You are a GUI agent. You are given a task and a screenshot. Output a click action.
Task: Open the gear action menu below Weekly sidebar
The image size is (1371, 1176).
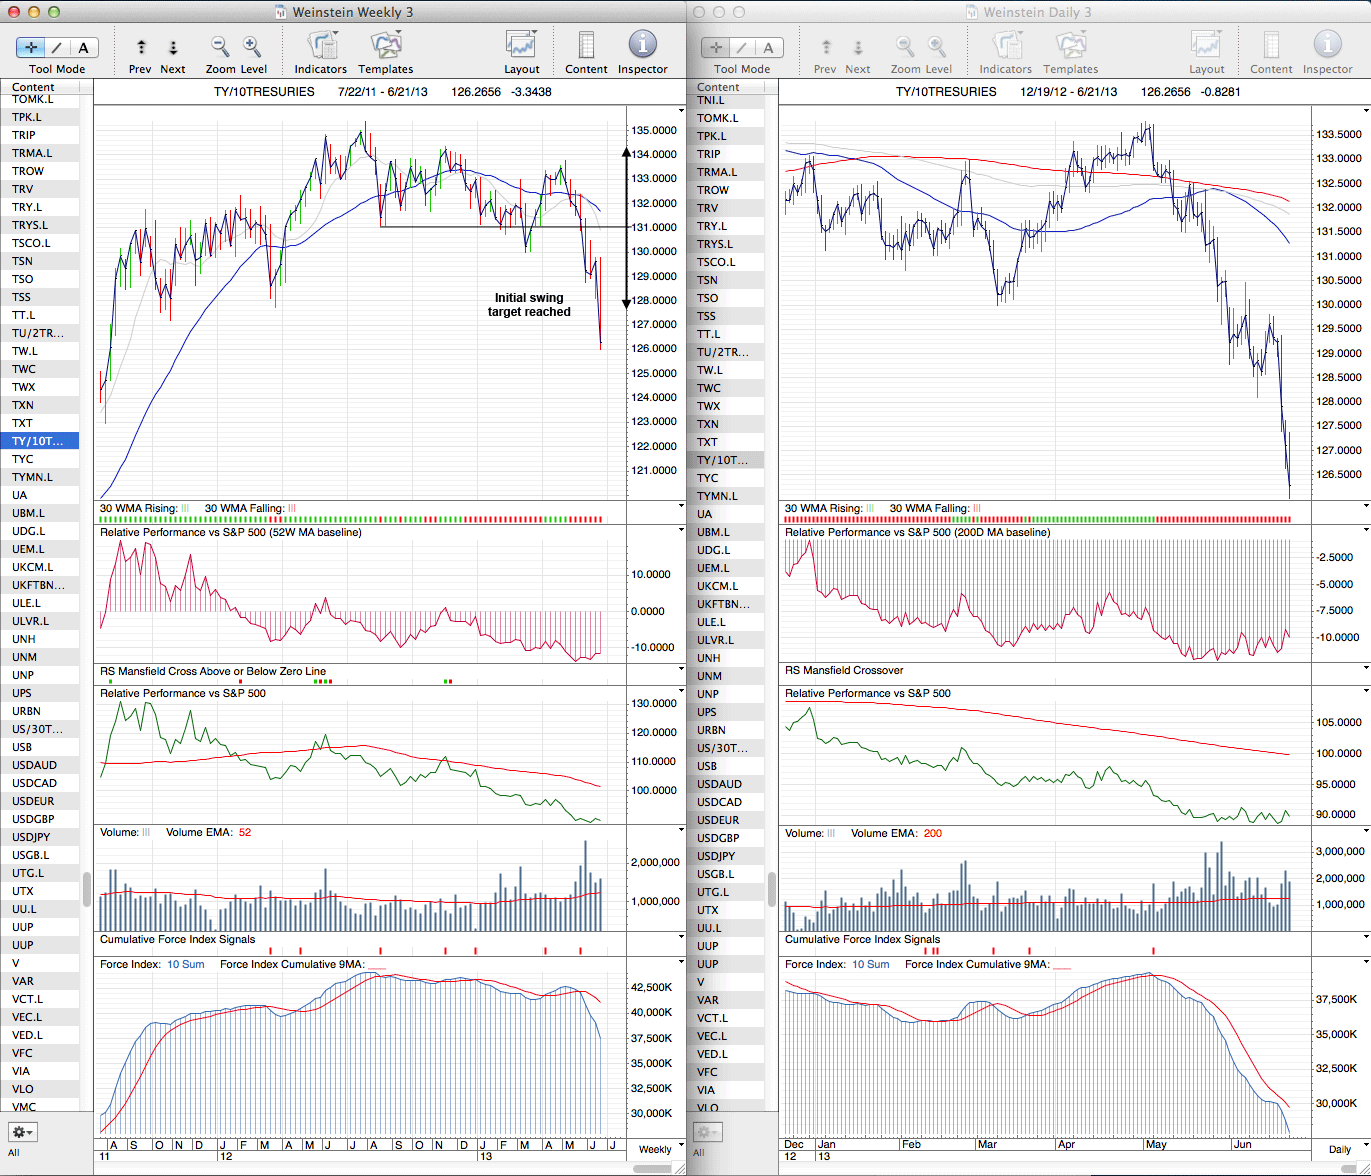22,1132
